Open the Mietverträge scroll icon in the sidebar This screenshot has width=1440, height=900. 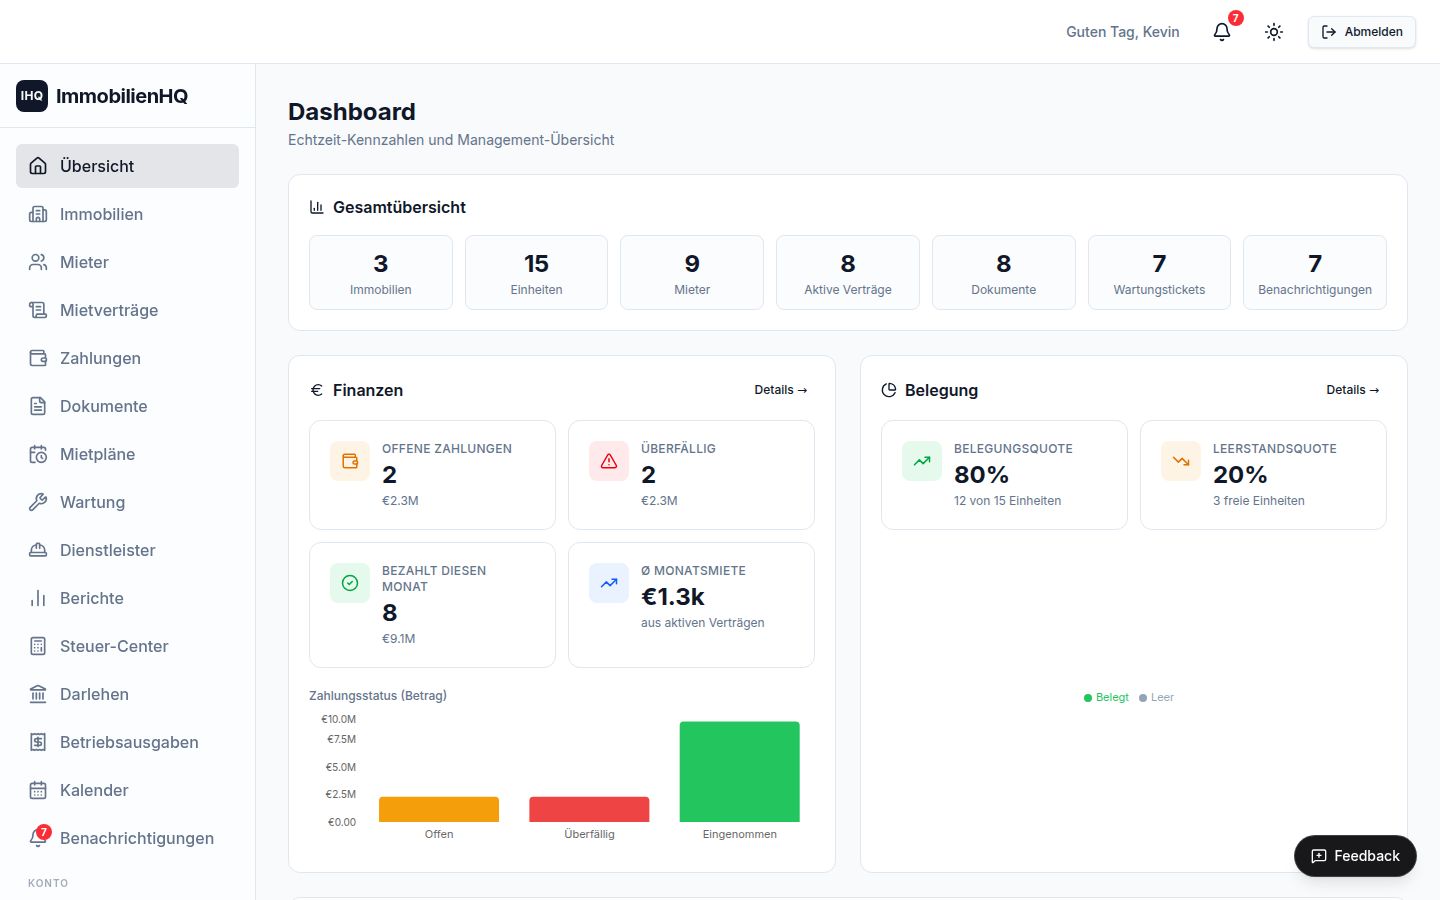tap(38, 310)
